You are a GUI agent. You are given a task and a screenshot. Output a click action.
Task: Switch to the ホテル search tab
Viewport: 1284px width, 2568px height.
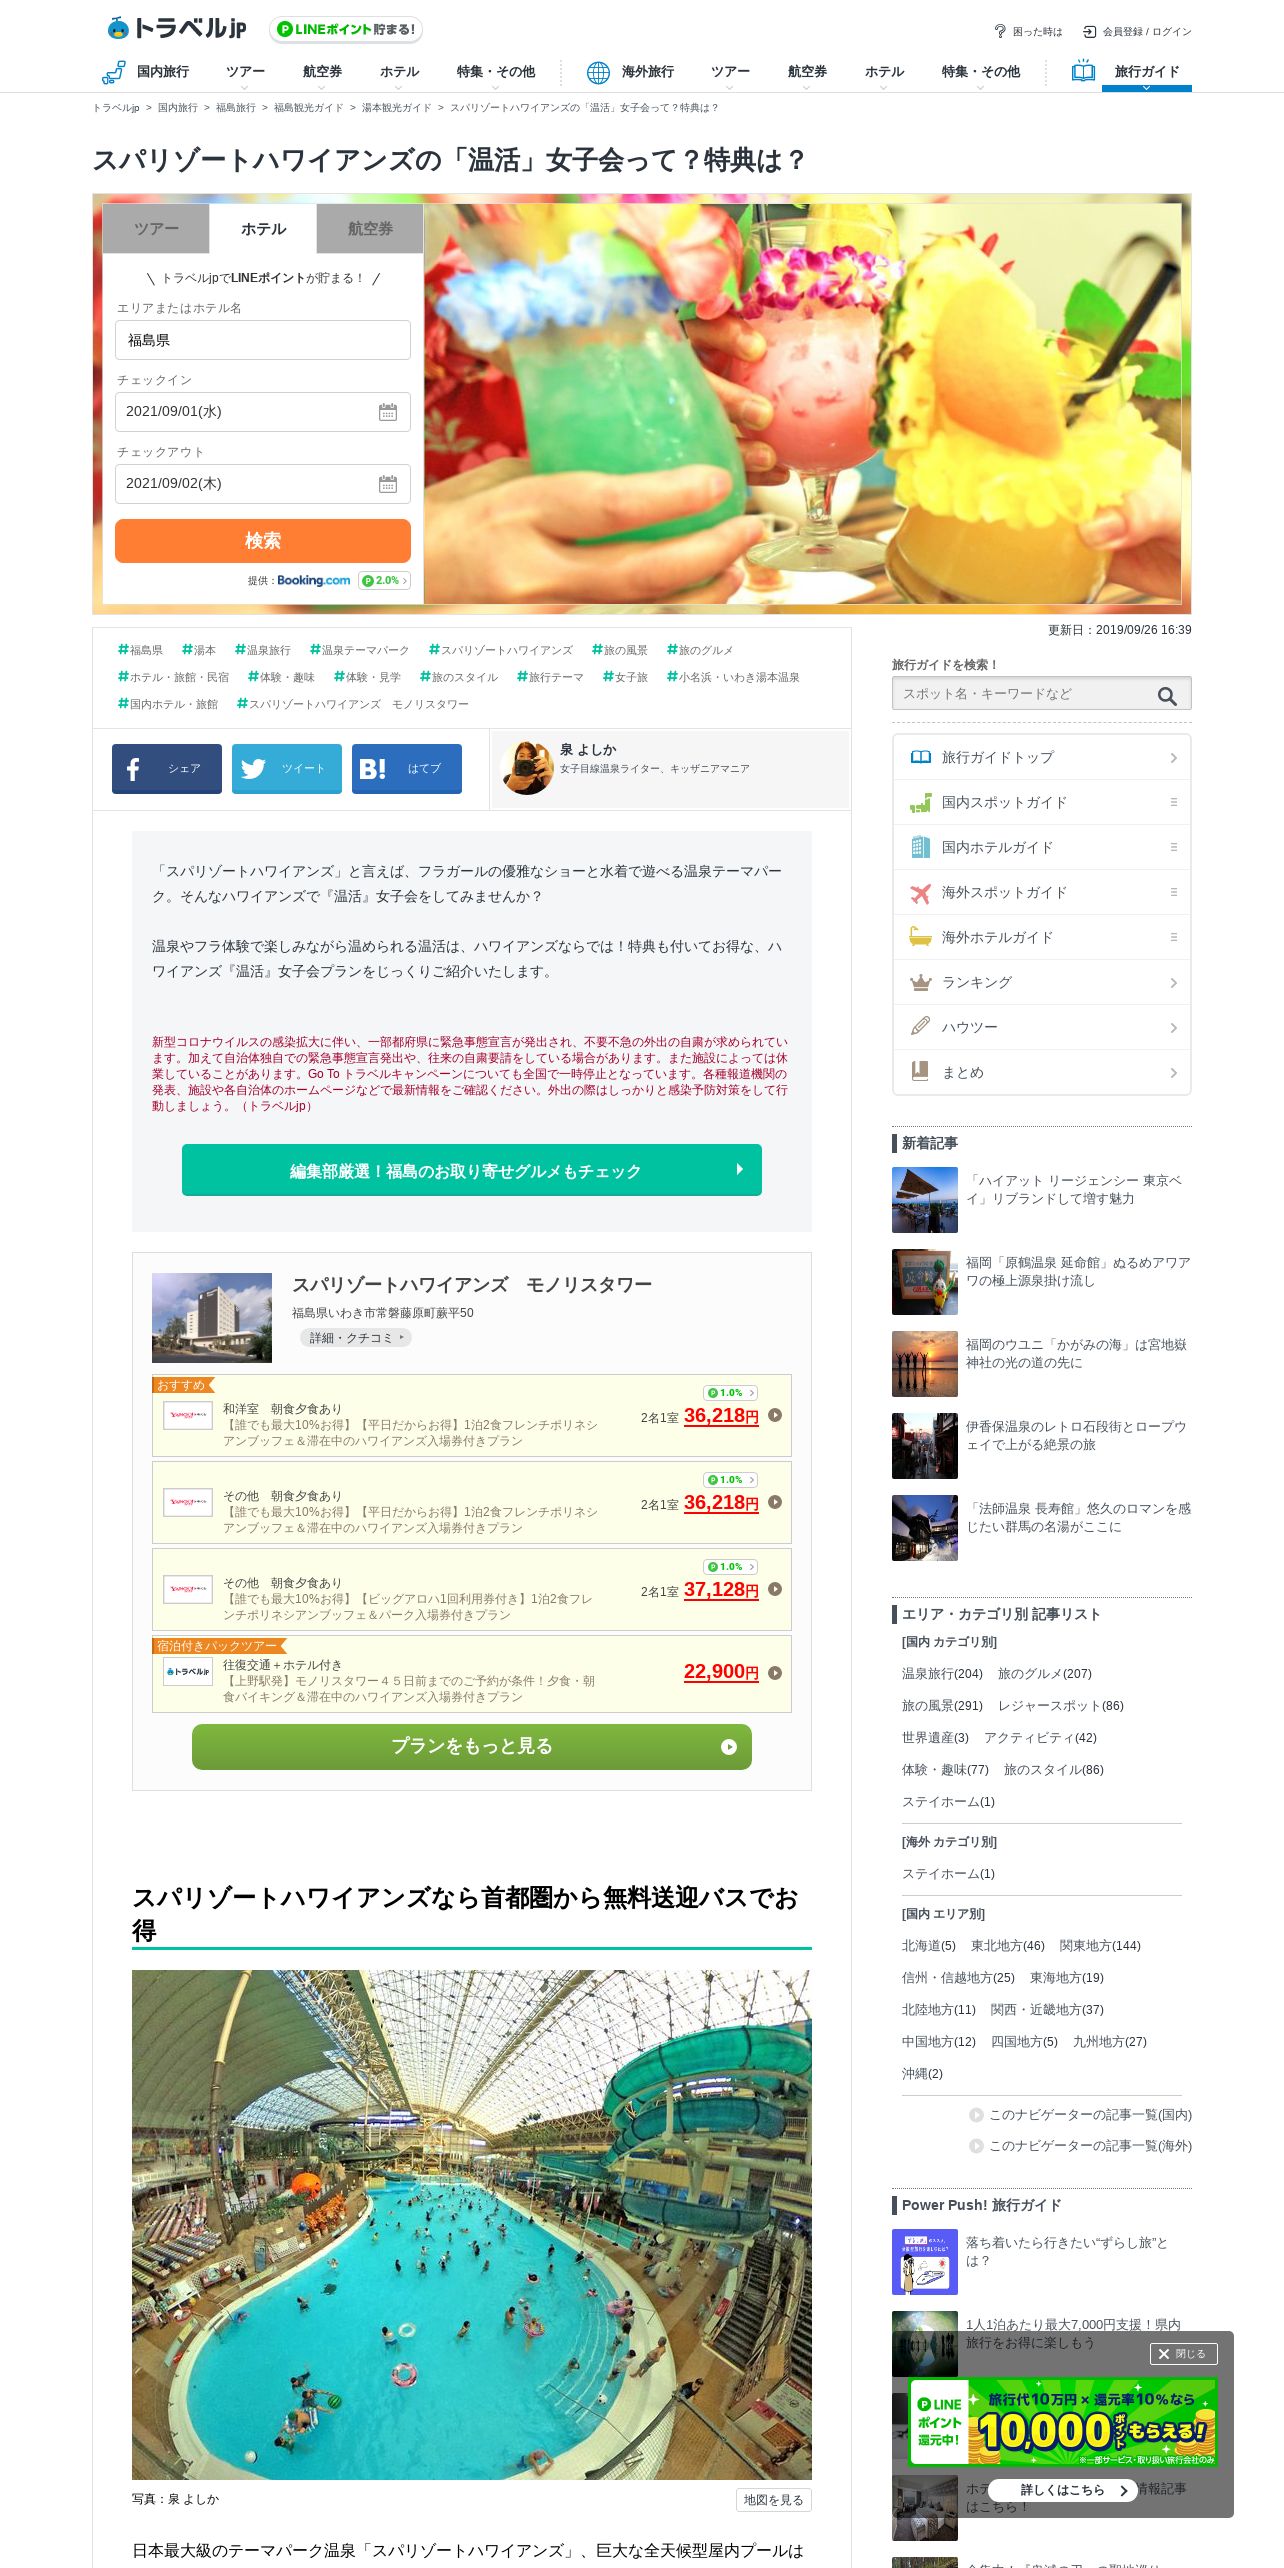263,229
